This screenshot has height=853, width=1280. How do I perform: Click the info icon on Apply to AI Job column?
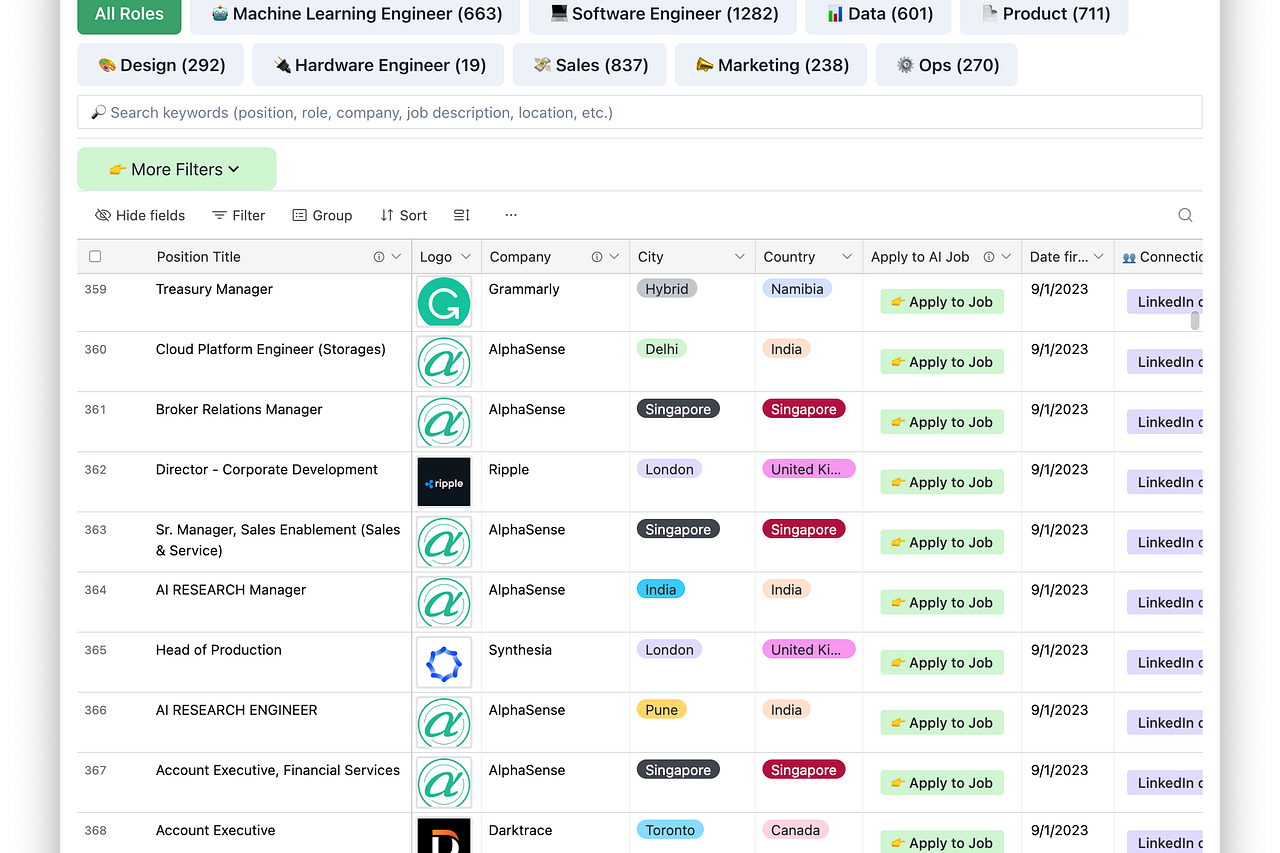click(x=988, y=257)
